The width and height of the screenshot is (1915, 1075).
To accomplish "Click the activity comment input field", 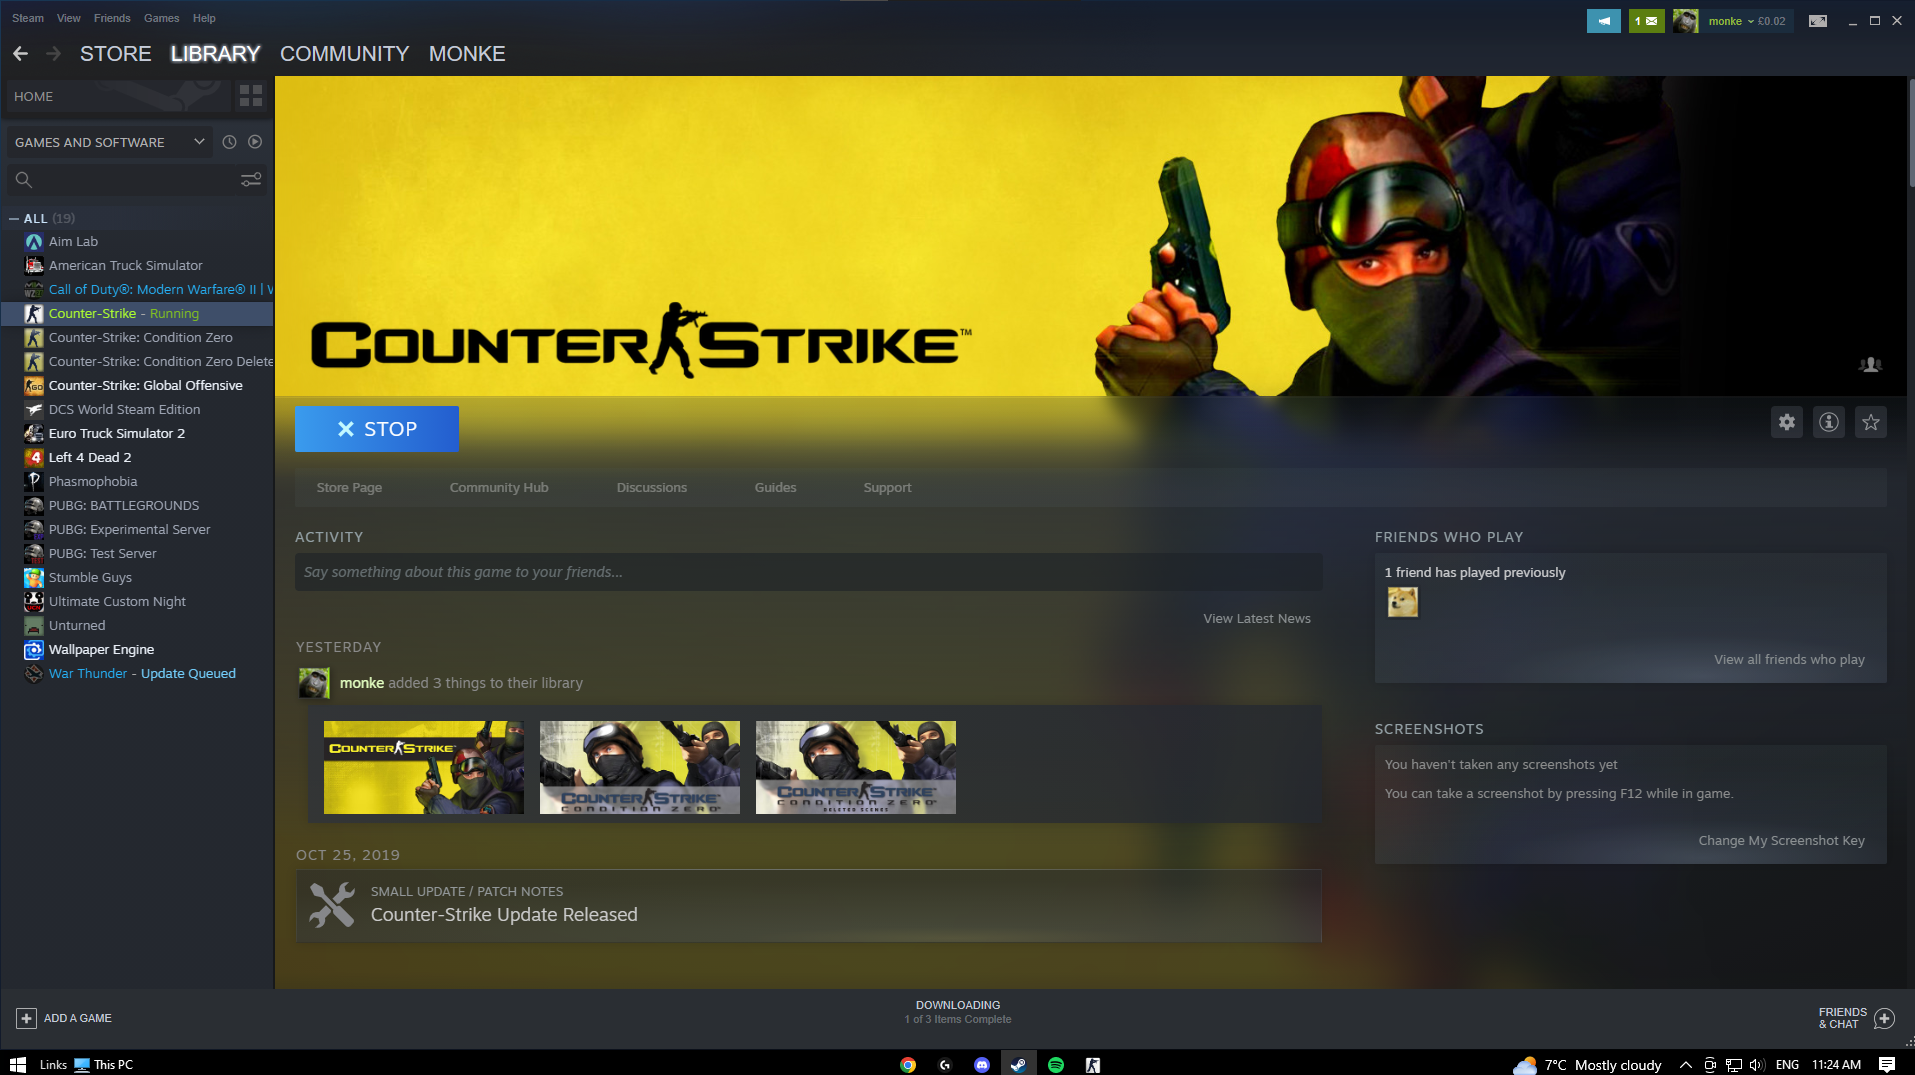I will click(808, 572).
